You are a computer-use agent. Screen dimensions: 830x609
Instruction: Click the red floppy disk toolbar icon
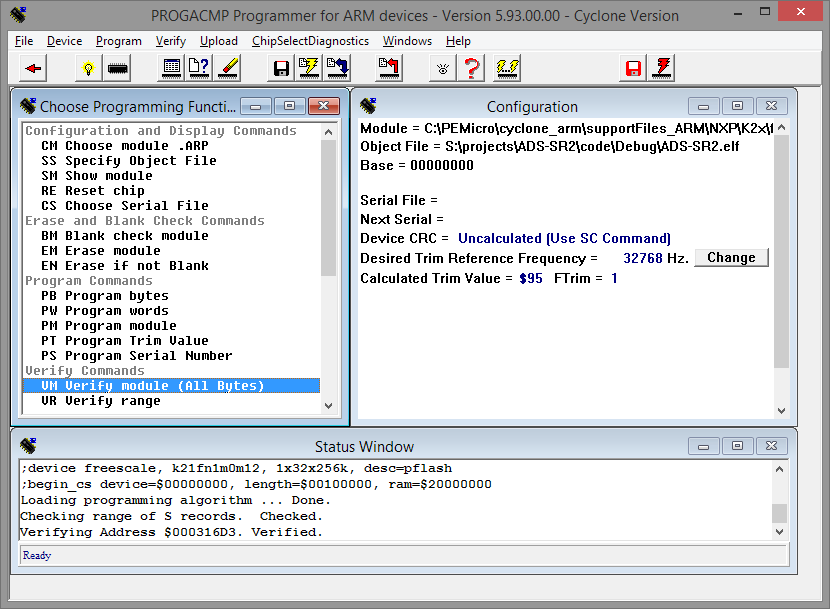point(633,68)
